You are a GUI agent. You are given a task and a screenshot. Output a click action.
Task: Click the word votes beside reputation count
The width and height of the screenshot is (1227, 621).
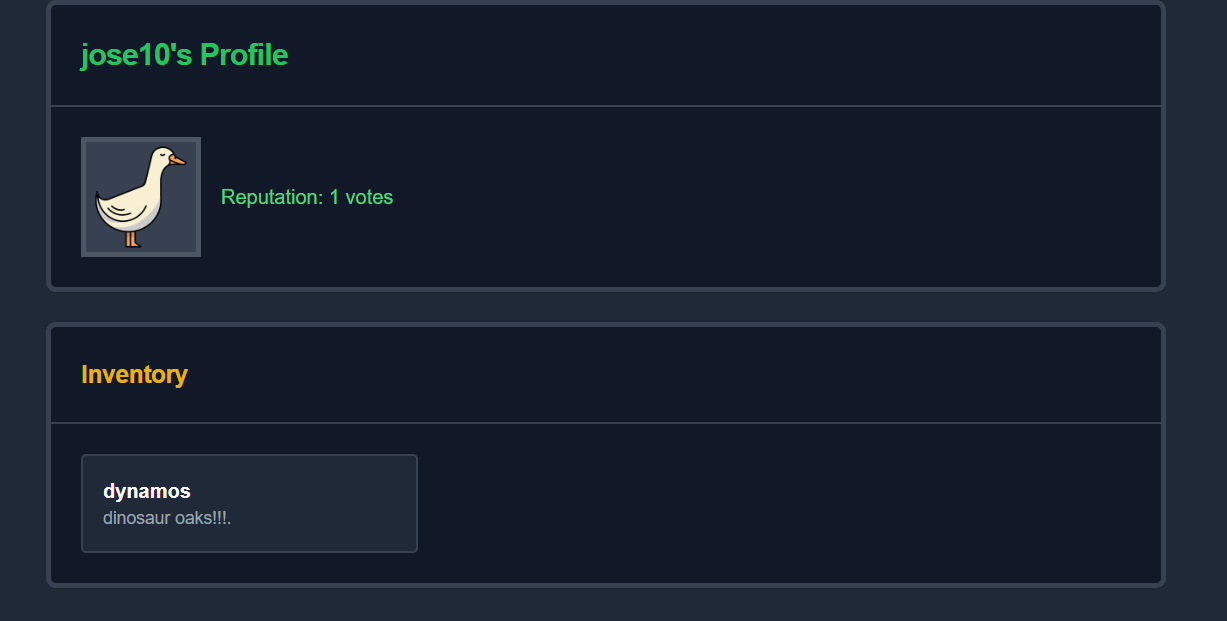(369, 197)
